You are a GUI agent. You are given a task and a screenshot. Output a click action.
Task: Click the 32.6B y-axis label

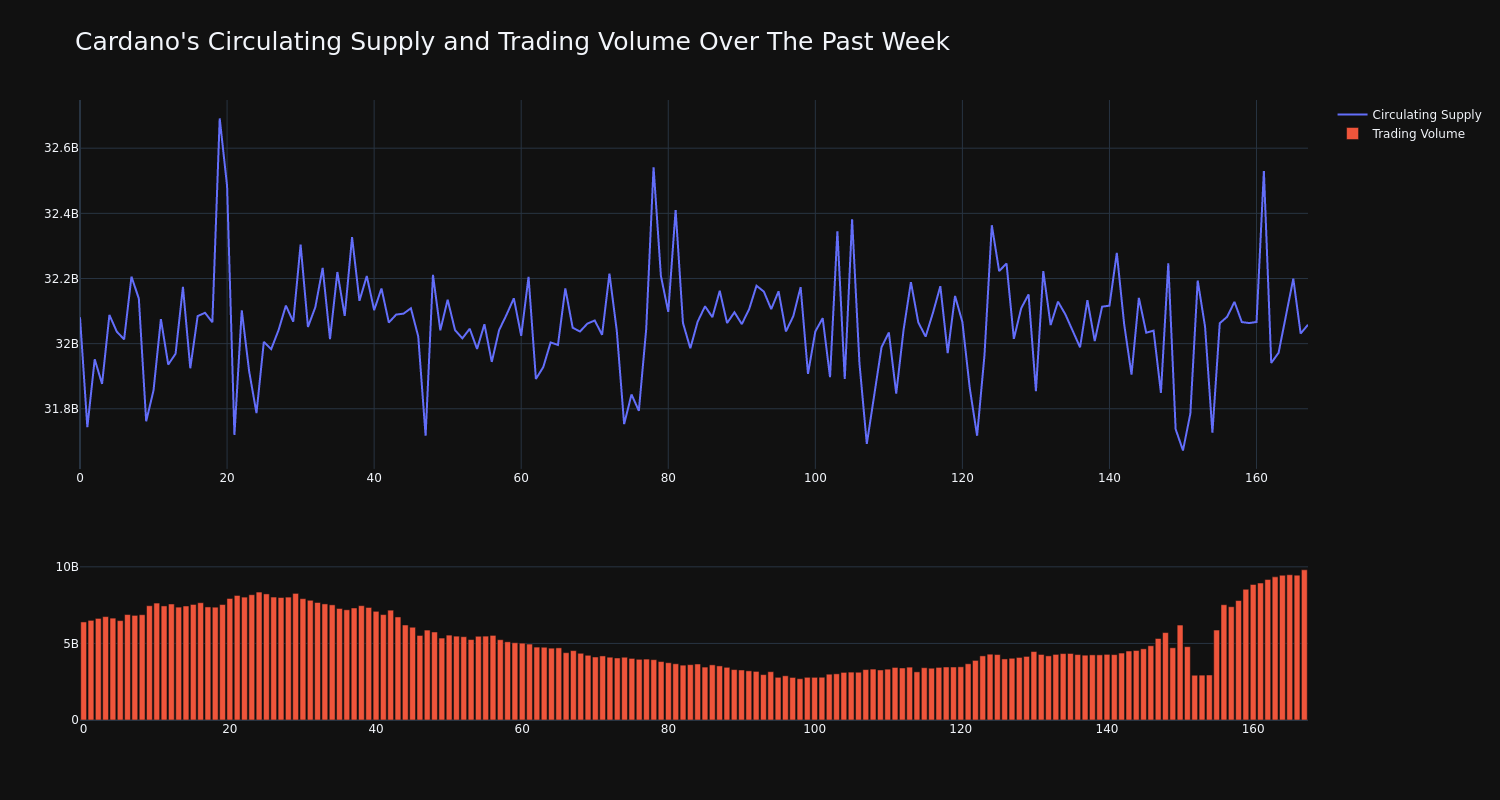61,148
